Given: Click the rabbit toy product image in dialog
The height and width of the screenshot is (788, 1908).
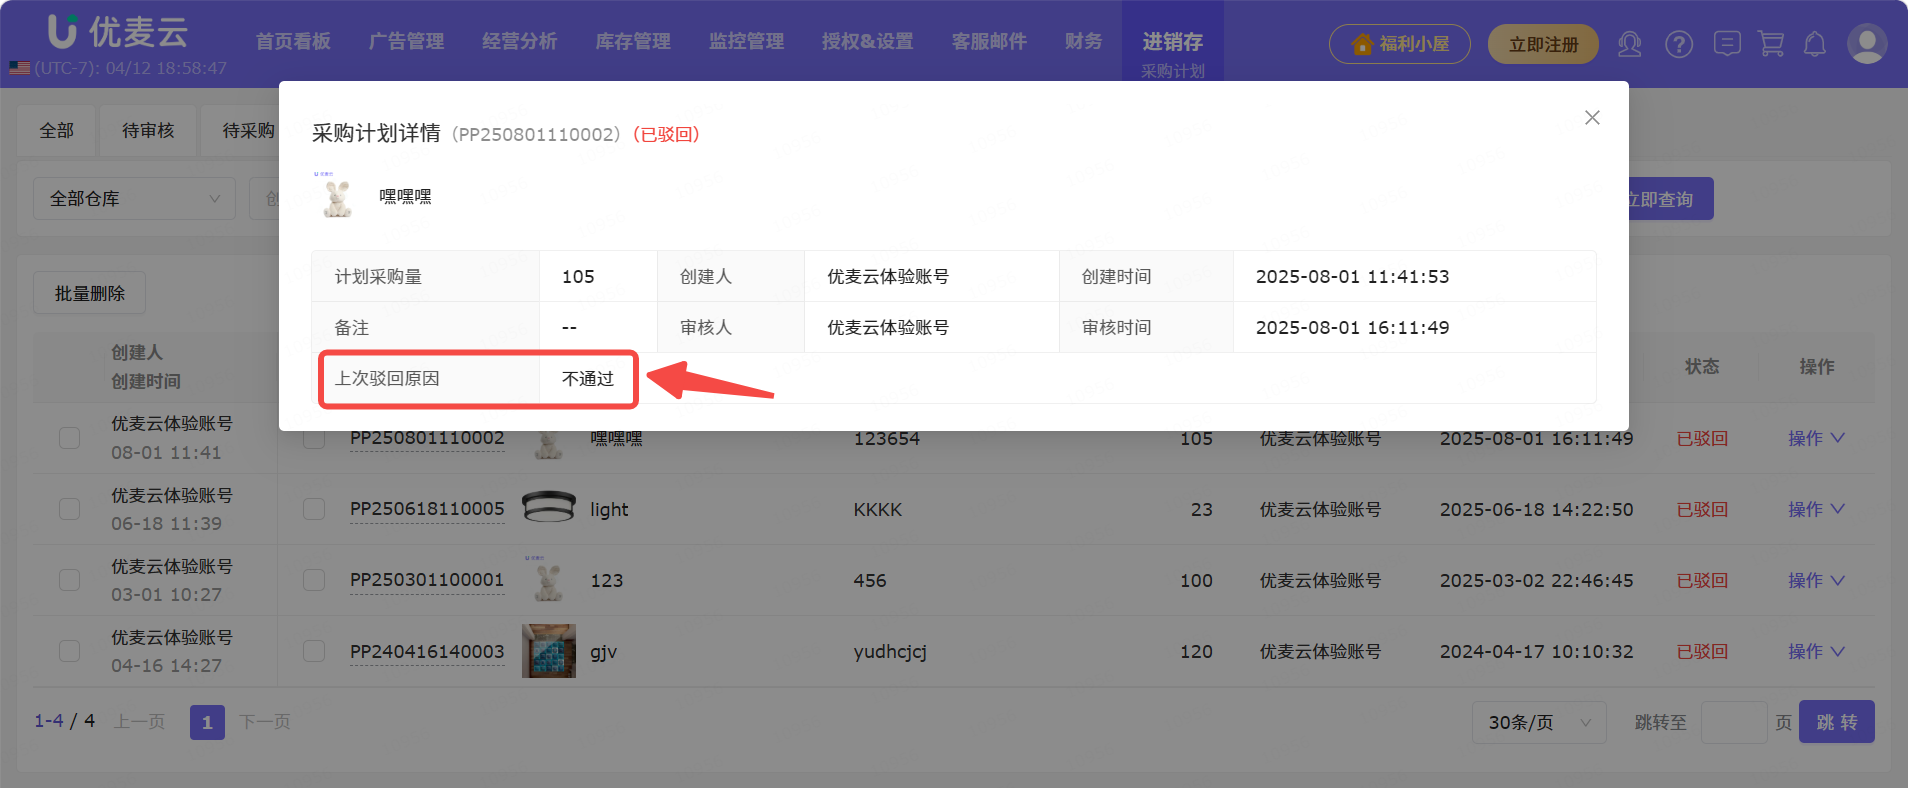Looking at the screenshot, I should pos(338,197).
